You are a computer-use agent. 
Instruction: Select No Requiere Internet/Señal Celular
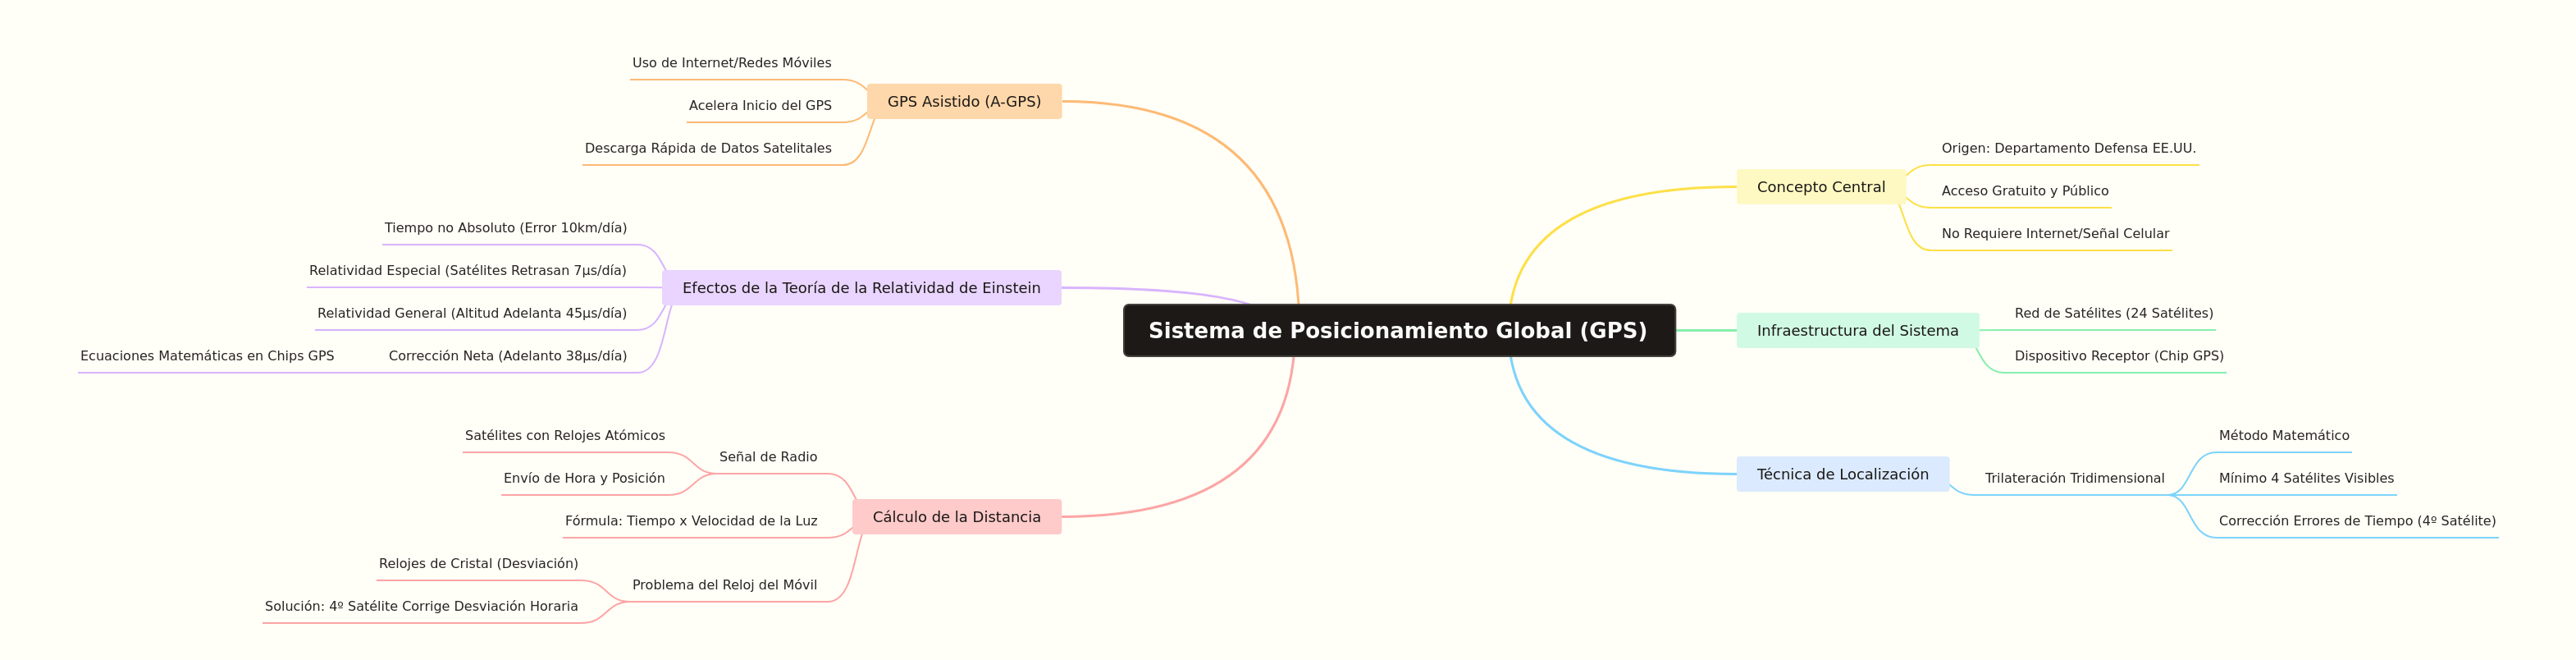click(x=2055, y=234)
